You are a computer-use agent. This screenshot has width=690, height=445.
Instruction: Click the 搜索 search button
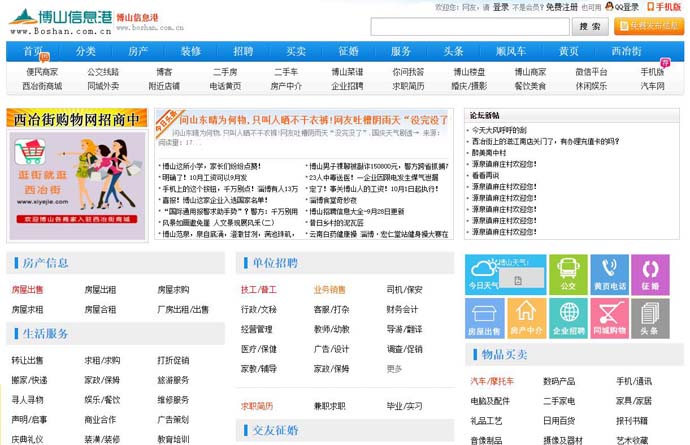click(x=590, y=26)
